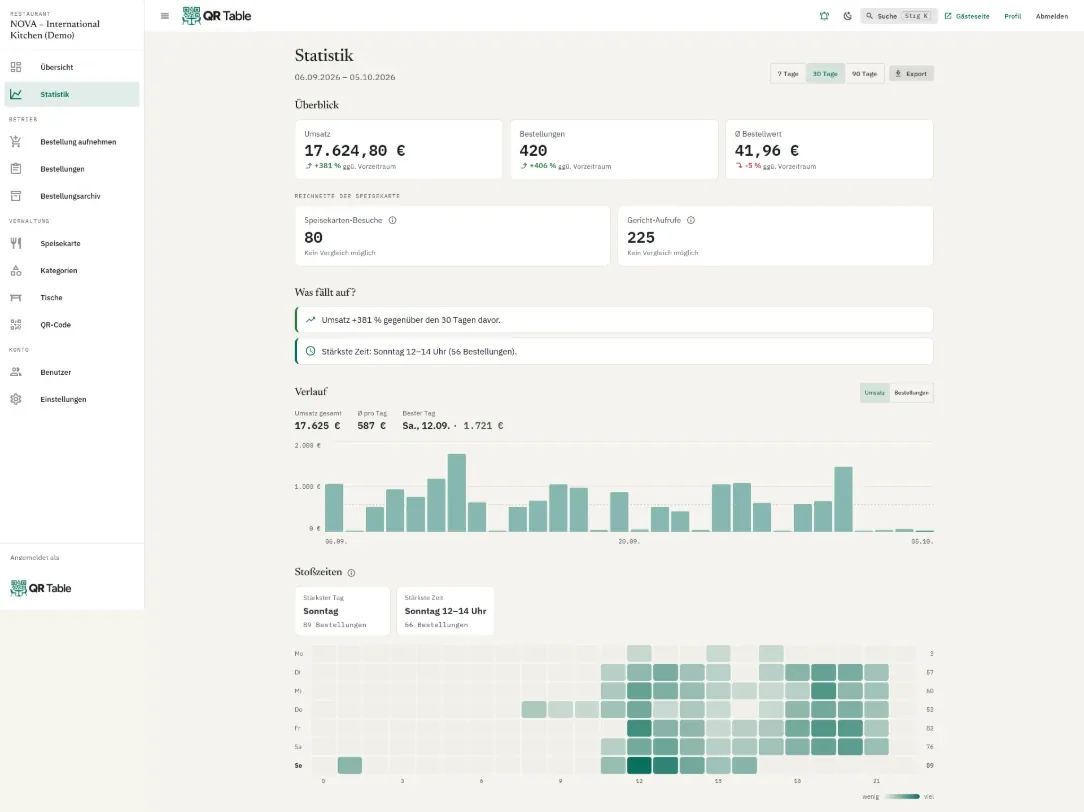1084x812 pixels.
Task: Click the Ø Bestellwert 41,96 € card
Action: (829, 150)
